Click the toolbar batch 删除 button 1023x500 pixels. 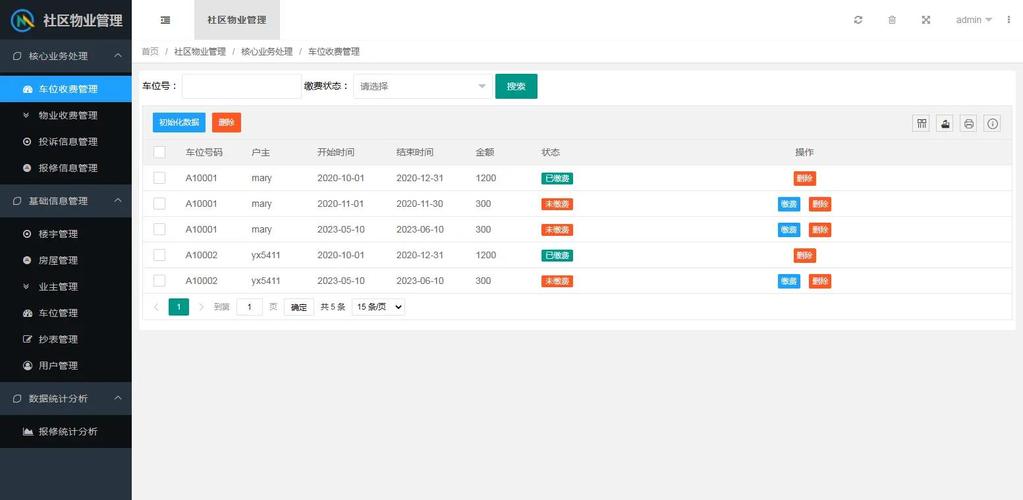[226, 123]
